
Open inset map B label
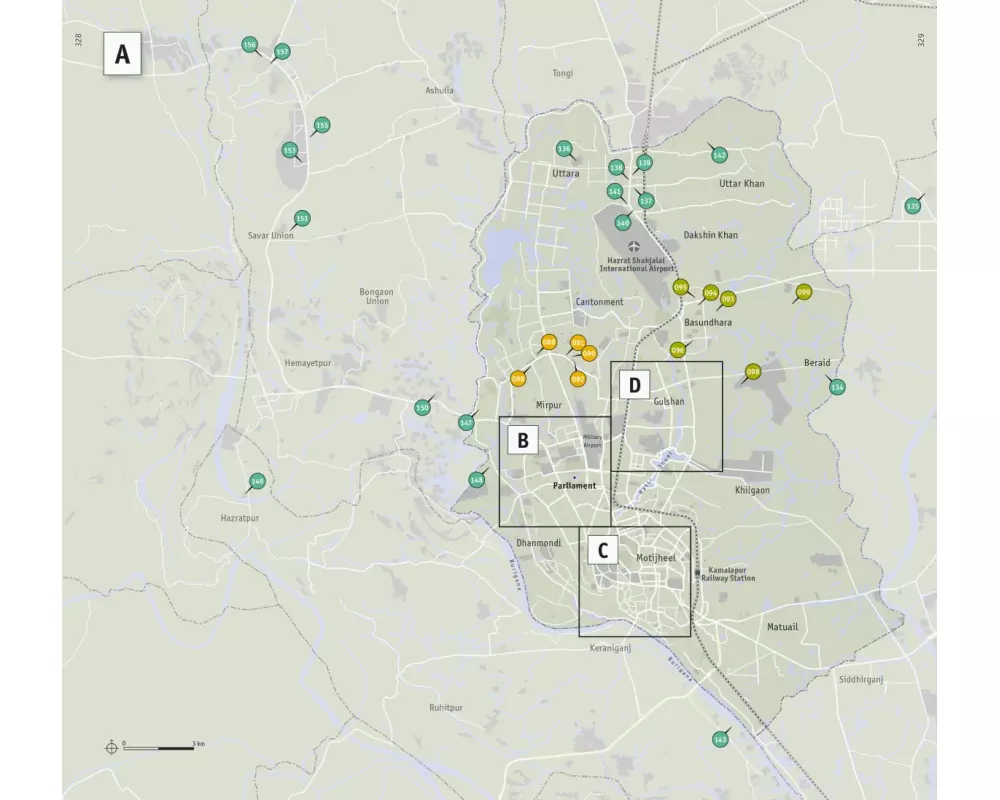[x=523, y=440]
